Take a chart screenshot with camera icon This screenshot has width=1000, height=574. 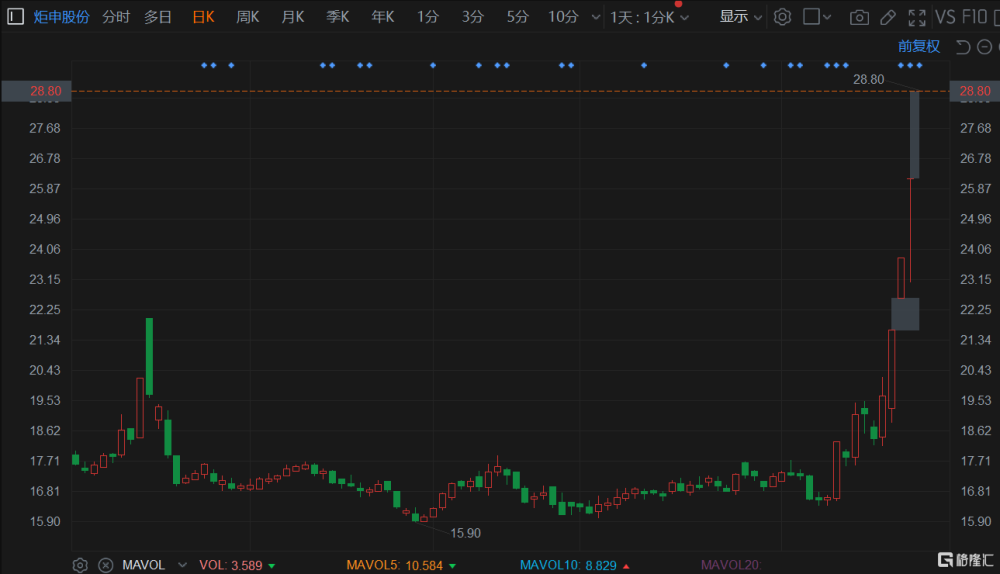tap(859, 17)
